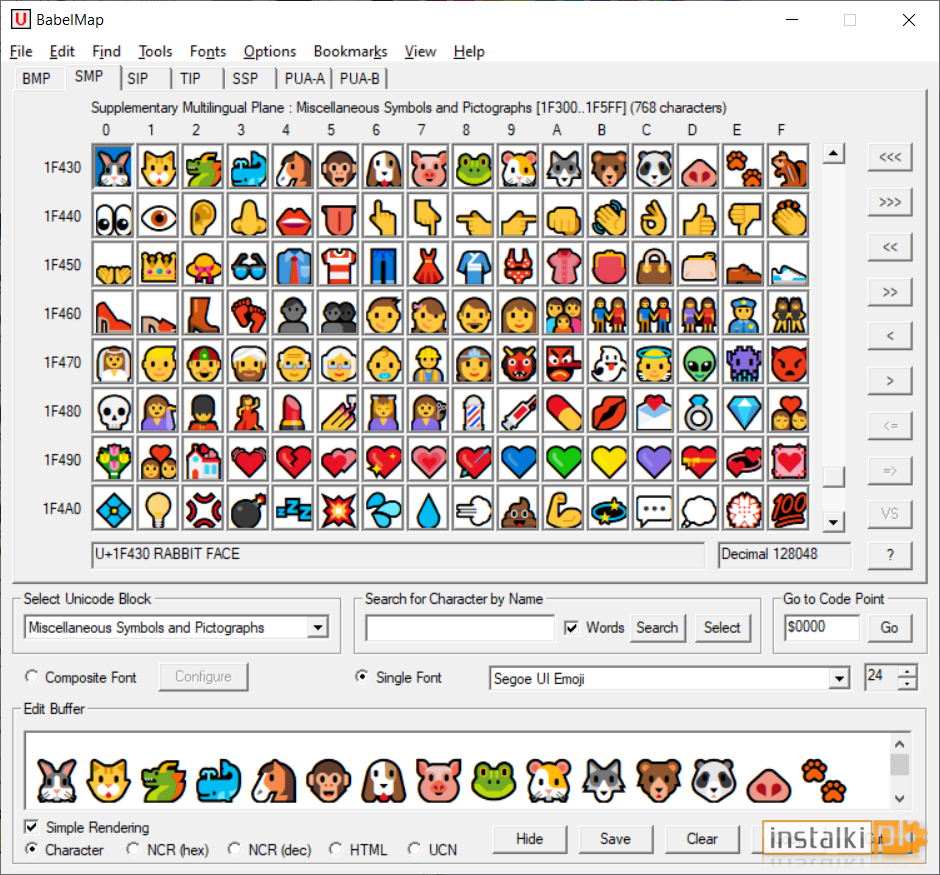Image resolution: width=940 pixels, height=875 pixels.
Task: Click the Go code point button
Action: coord(889,627)
